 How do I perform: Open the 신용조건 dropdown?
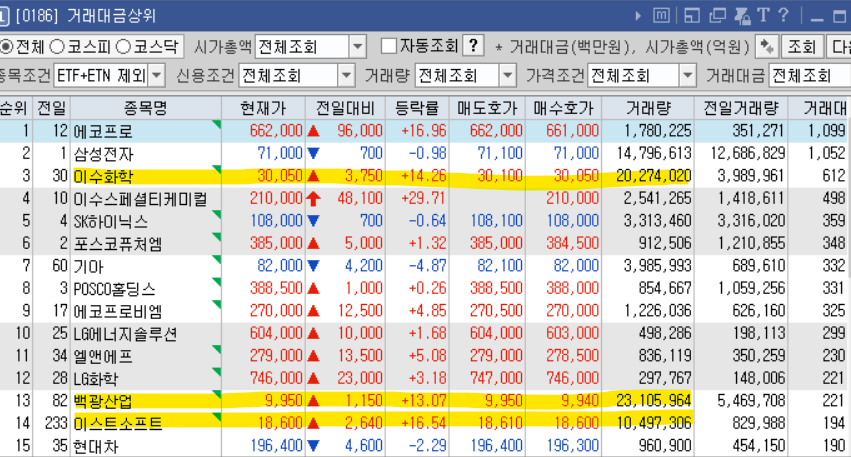point(346,75)
